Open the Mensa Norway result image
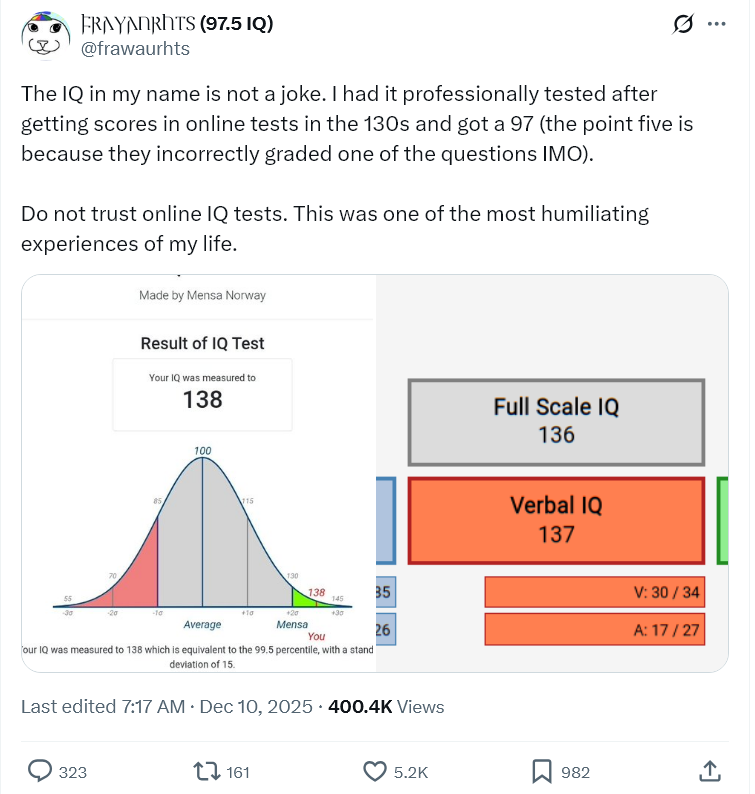This screenshot has width=755, height=794. pos(200,472)
